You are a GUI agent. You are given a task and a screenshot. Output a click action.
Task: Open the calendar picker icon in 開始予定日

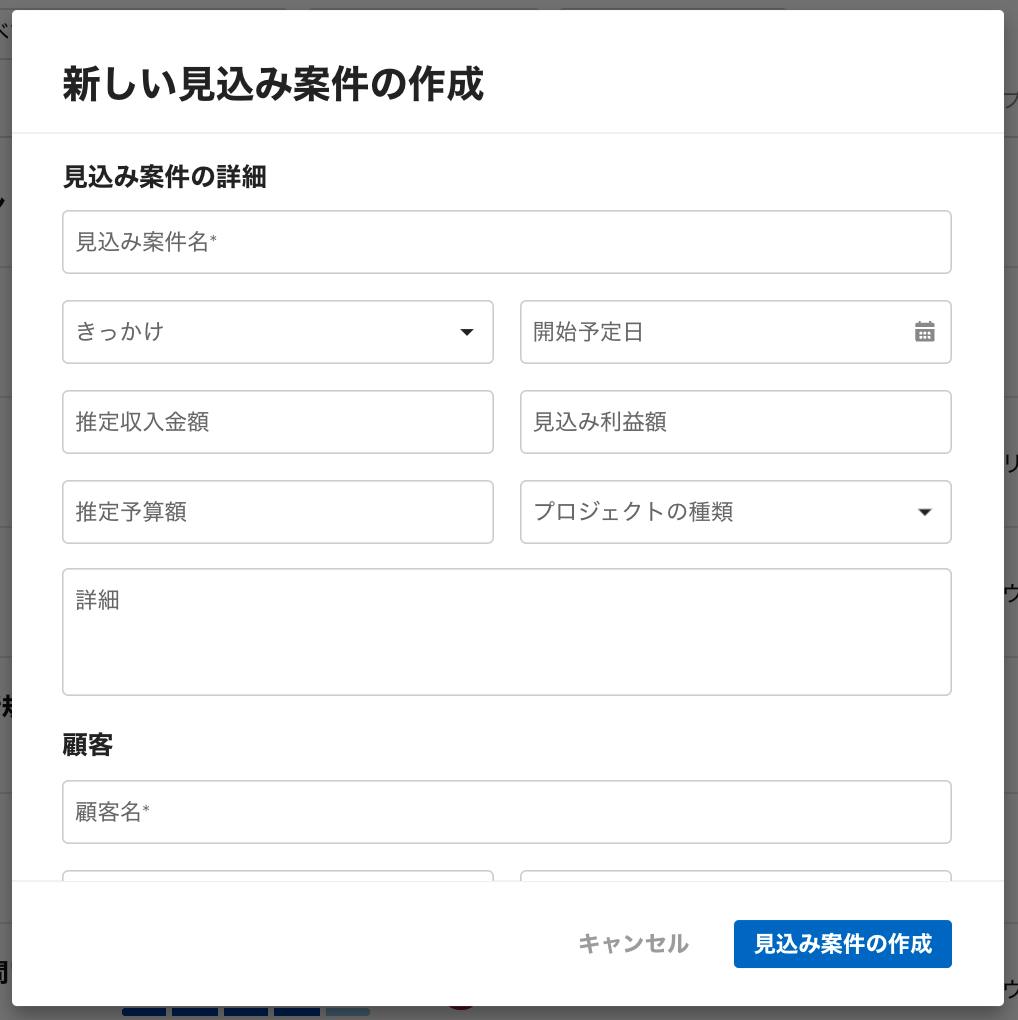point(924,332)
